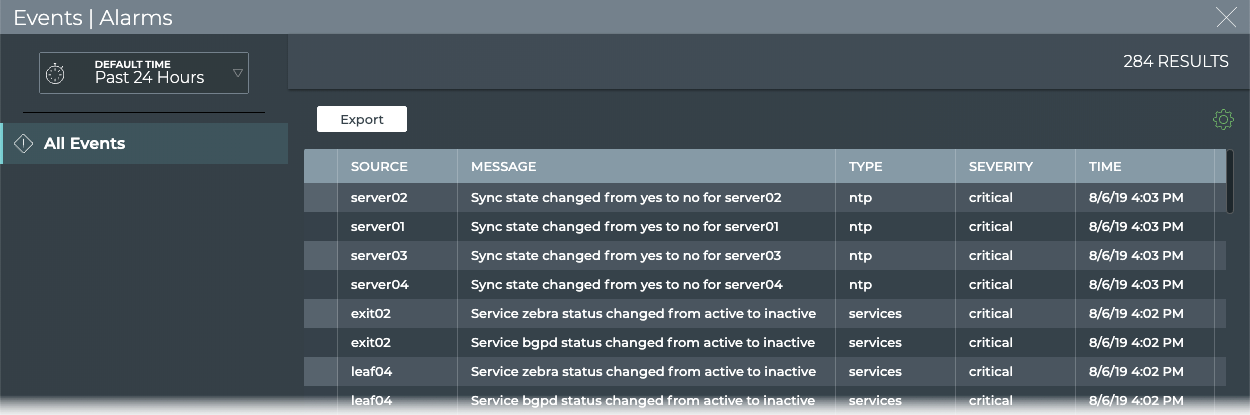Sort table by the Source column header
The height and width of the screenshot is (415, 1250).
(379, 167)
